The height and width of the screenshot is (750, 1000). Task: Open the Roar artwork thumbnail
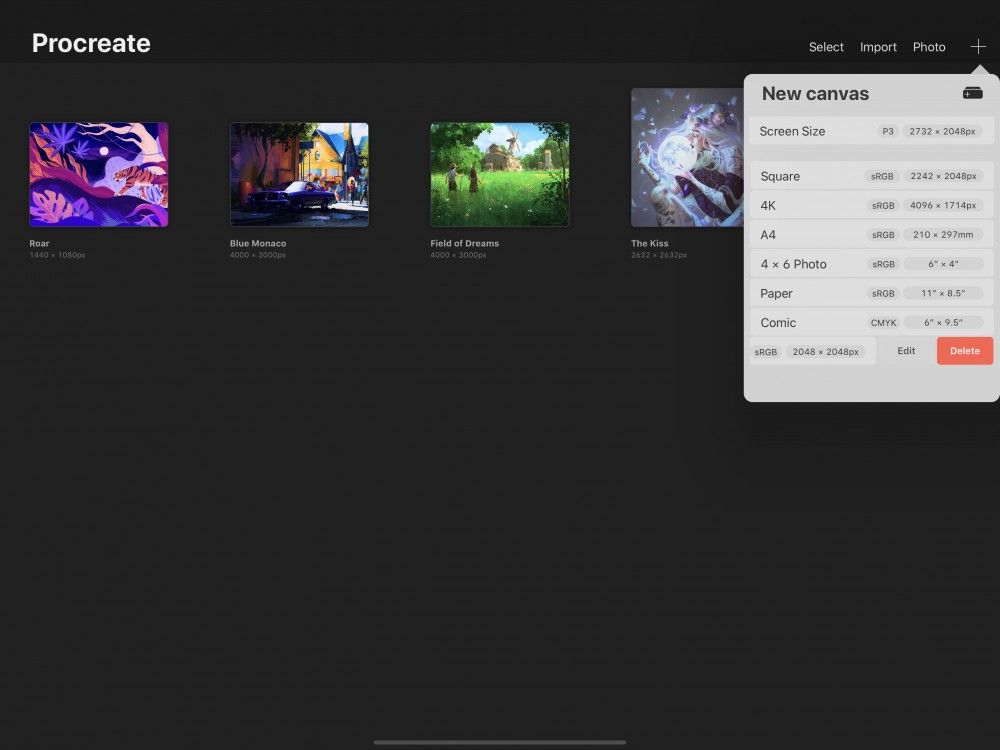pos(99,175)
